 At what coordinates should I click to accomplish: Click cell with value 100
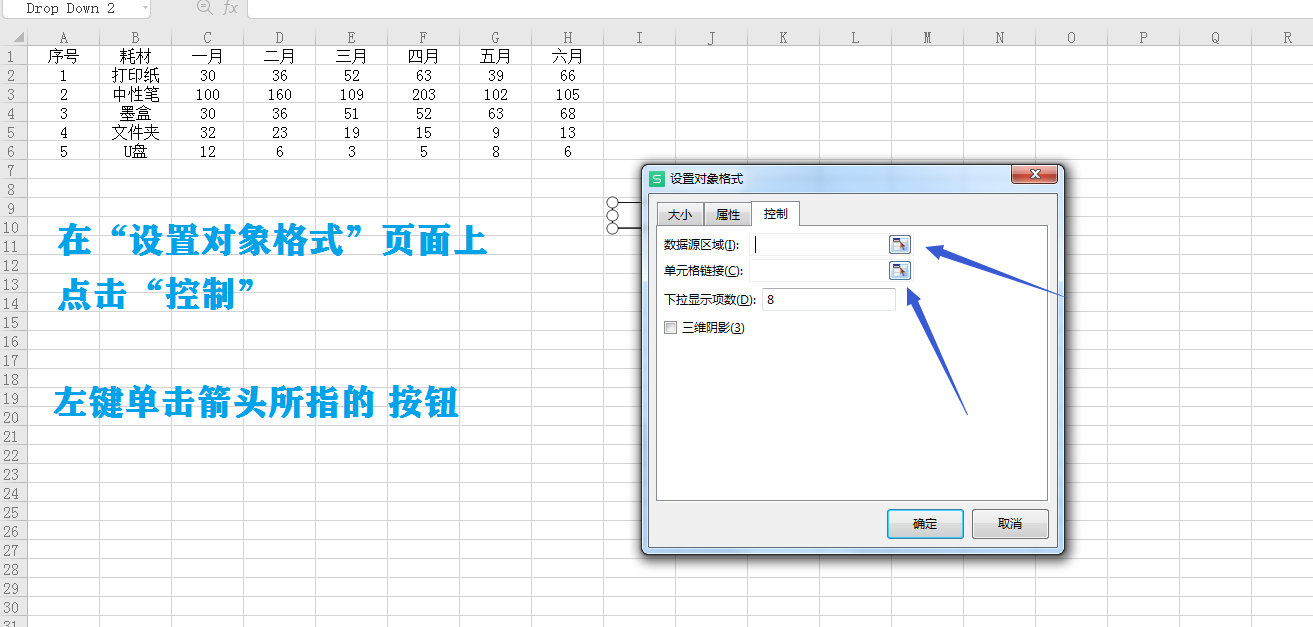pos(207,94)
